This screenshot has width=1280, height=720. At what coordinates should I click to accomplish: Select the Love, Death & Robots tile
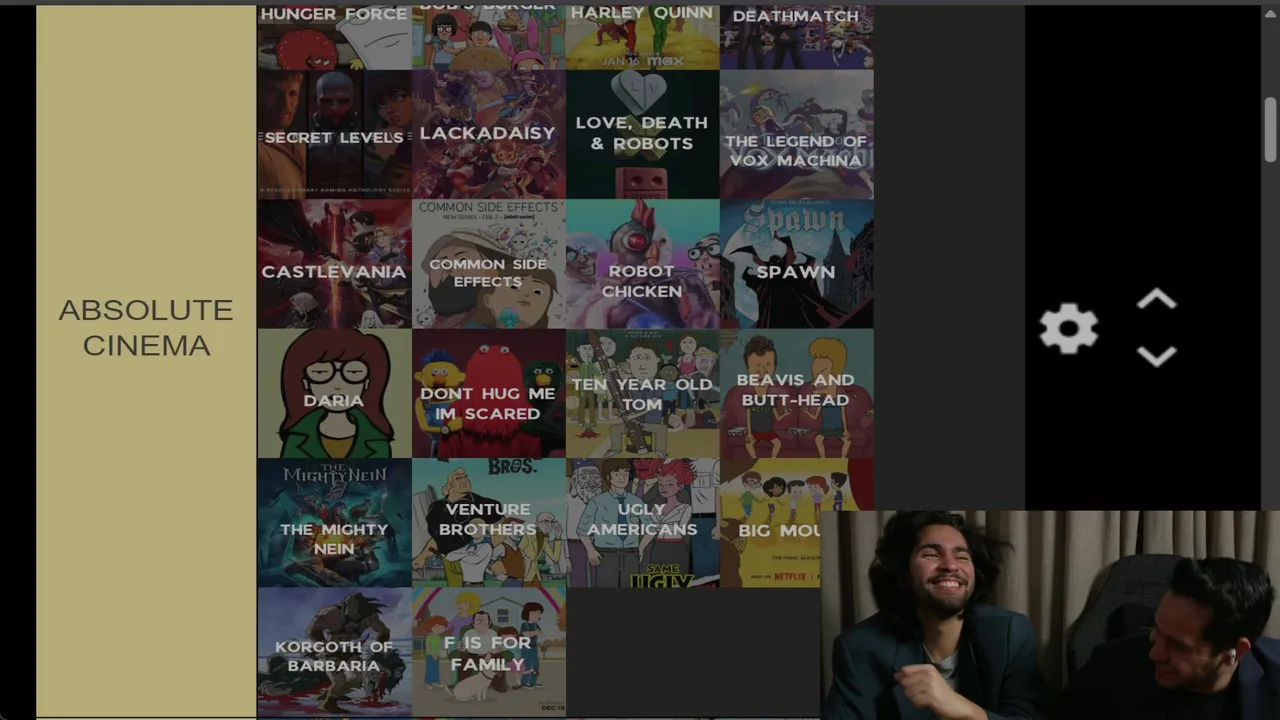pyautogui.click(x=642, y=135)
